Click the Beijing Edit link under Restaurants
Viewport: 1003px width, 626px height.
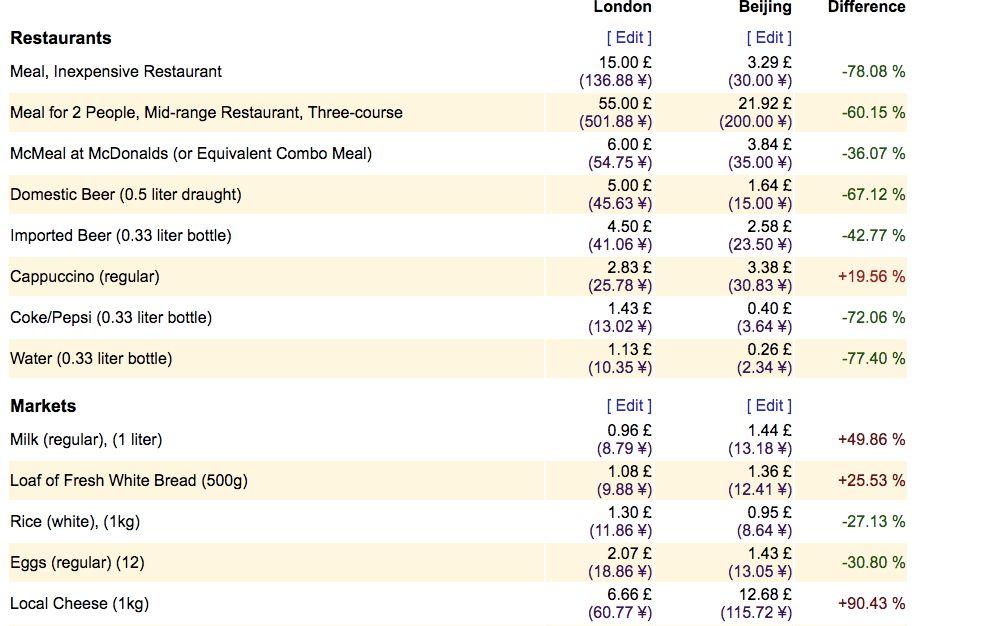coord(769,37)
